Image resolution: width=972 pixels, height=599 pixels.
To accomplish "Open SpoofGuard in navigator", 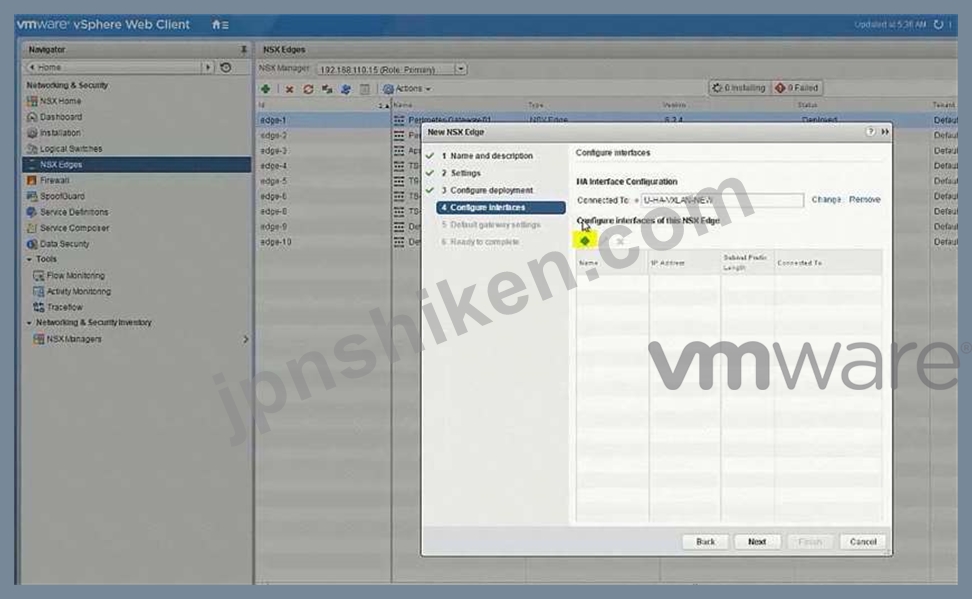I will coord(56,196).
